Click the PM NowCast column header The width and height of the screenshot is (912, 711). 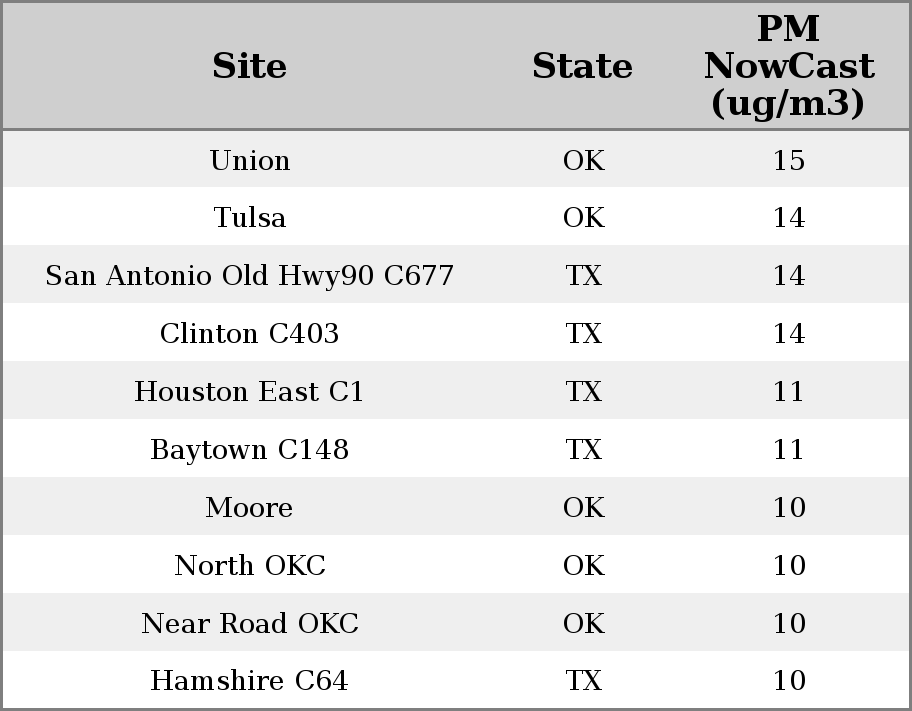789,66
